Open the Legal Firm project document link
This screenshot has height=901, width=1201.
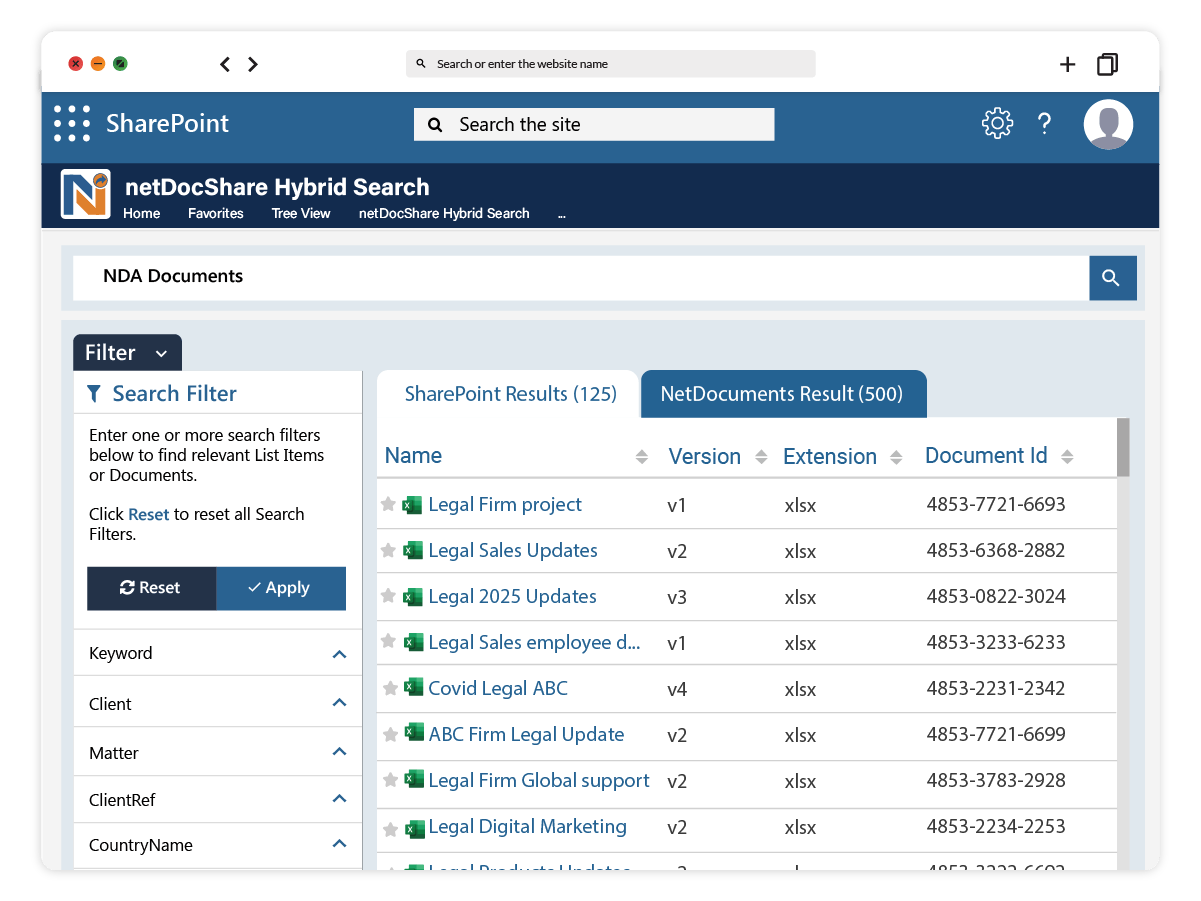[x=505, y=505]
